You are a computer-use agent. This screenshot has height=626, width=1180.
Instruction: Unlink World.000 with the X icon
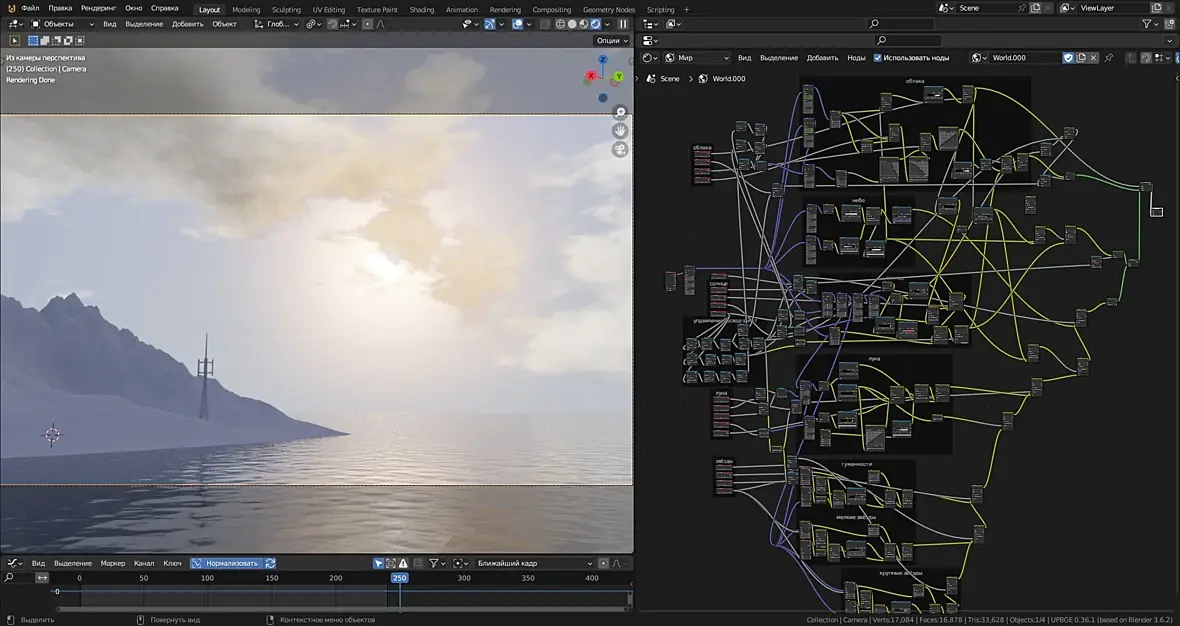click(x=1093, y=58)
